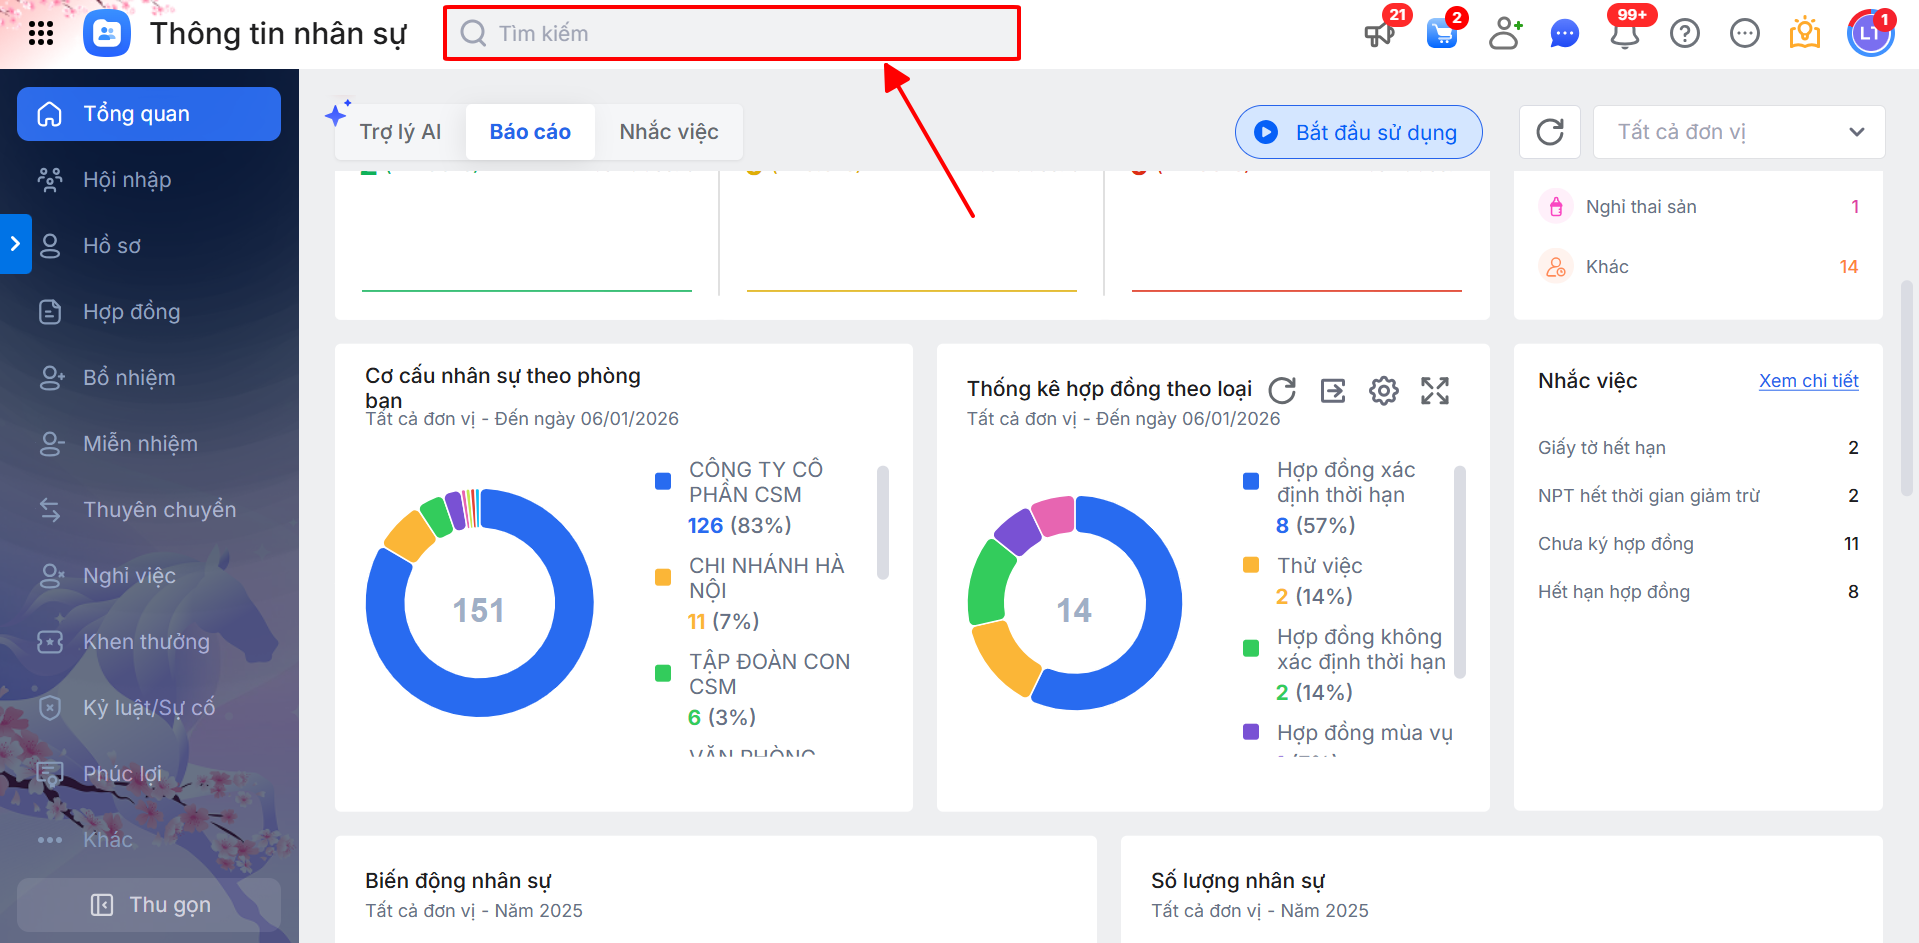The image size is (1919, 943).
Task: Switch to the Nhắc việc tab
Action: (x=669, y=132)
